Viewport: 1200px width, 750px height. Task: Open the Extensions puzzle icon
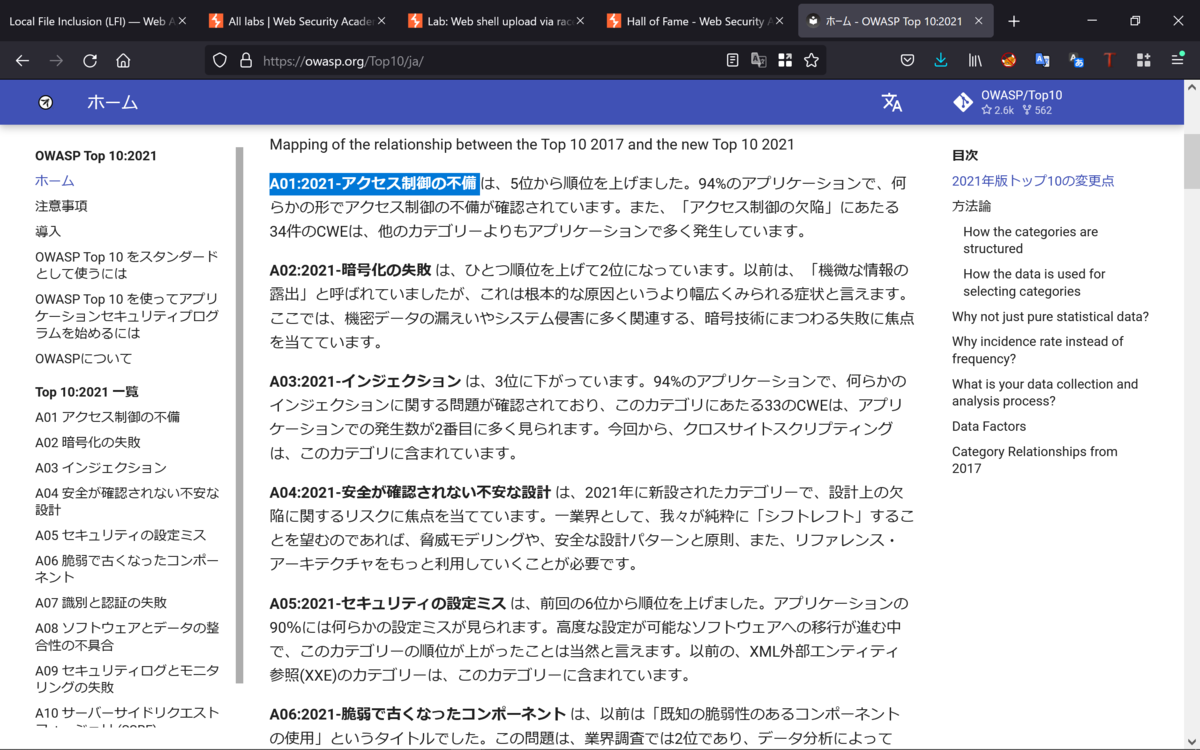tap(1143, 60)
